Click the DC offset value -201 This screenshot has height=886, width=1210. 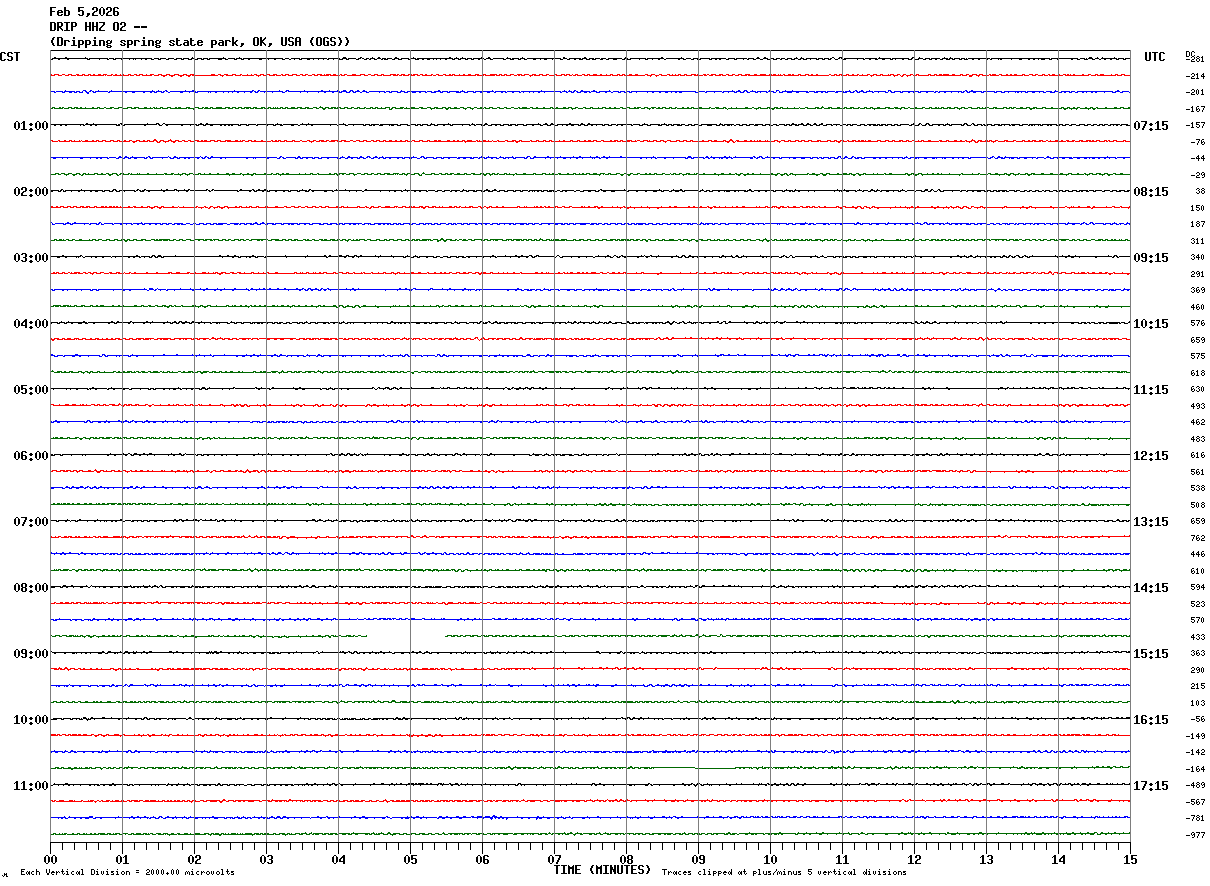pos(1195,93)
